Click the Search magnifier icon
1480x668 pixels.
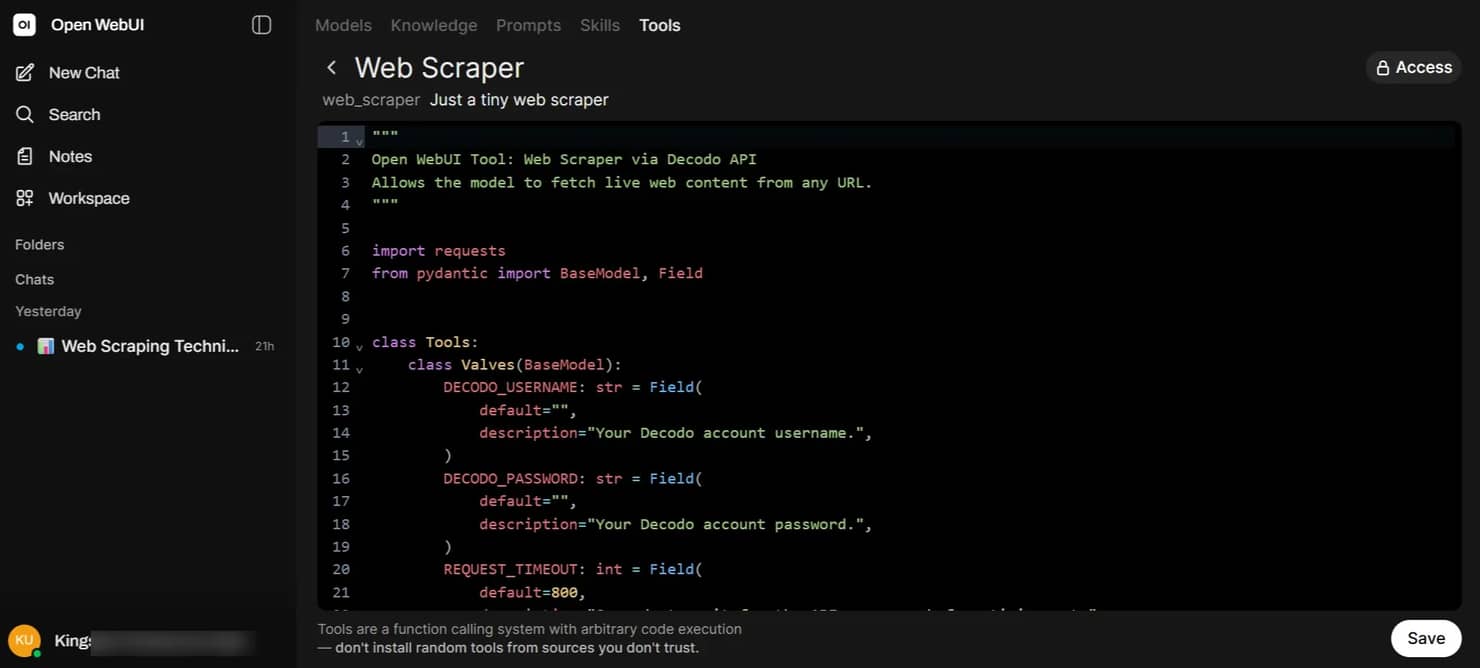pyautogui.click(x=25, y=114)
